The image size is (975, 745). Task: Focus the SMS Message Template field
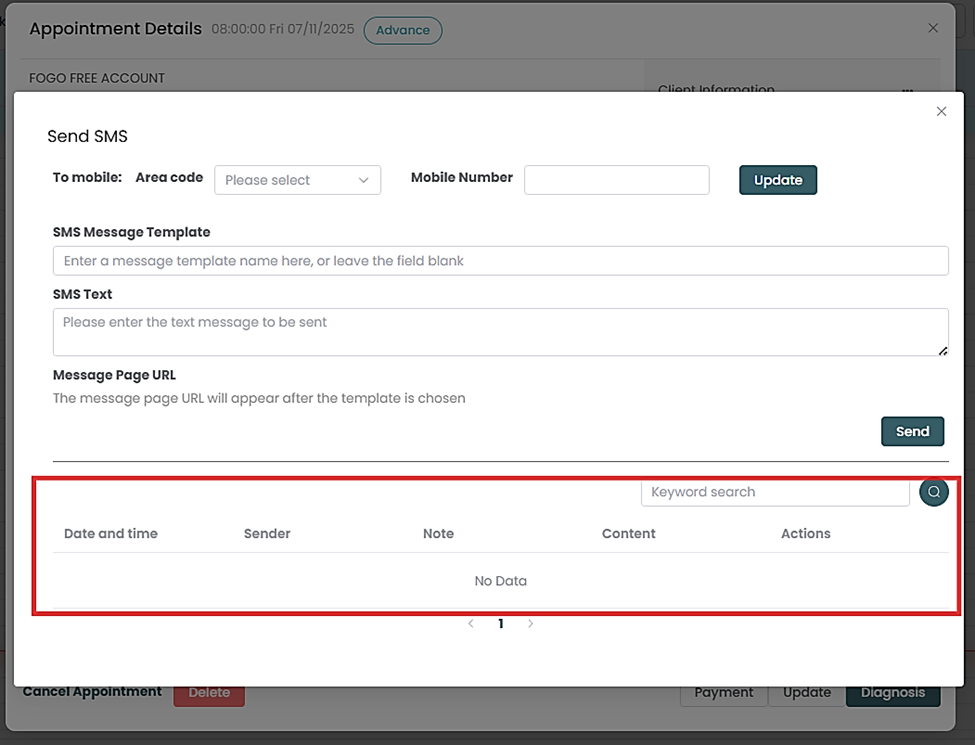pos(500,261)
